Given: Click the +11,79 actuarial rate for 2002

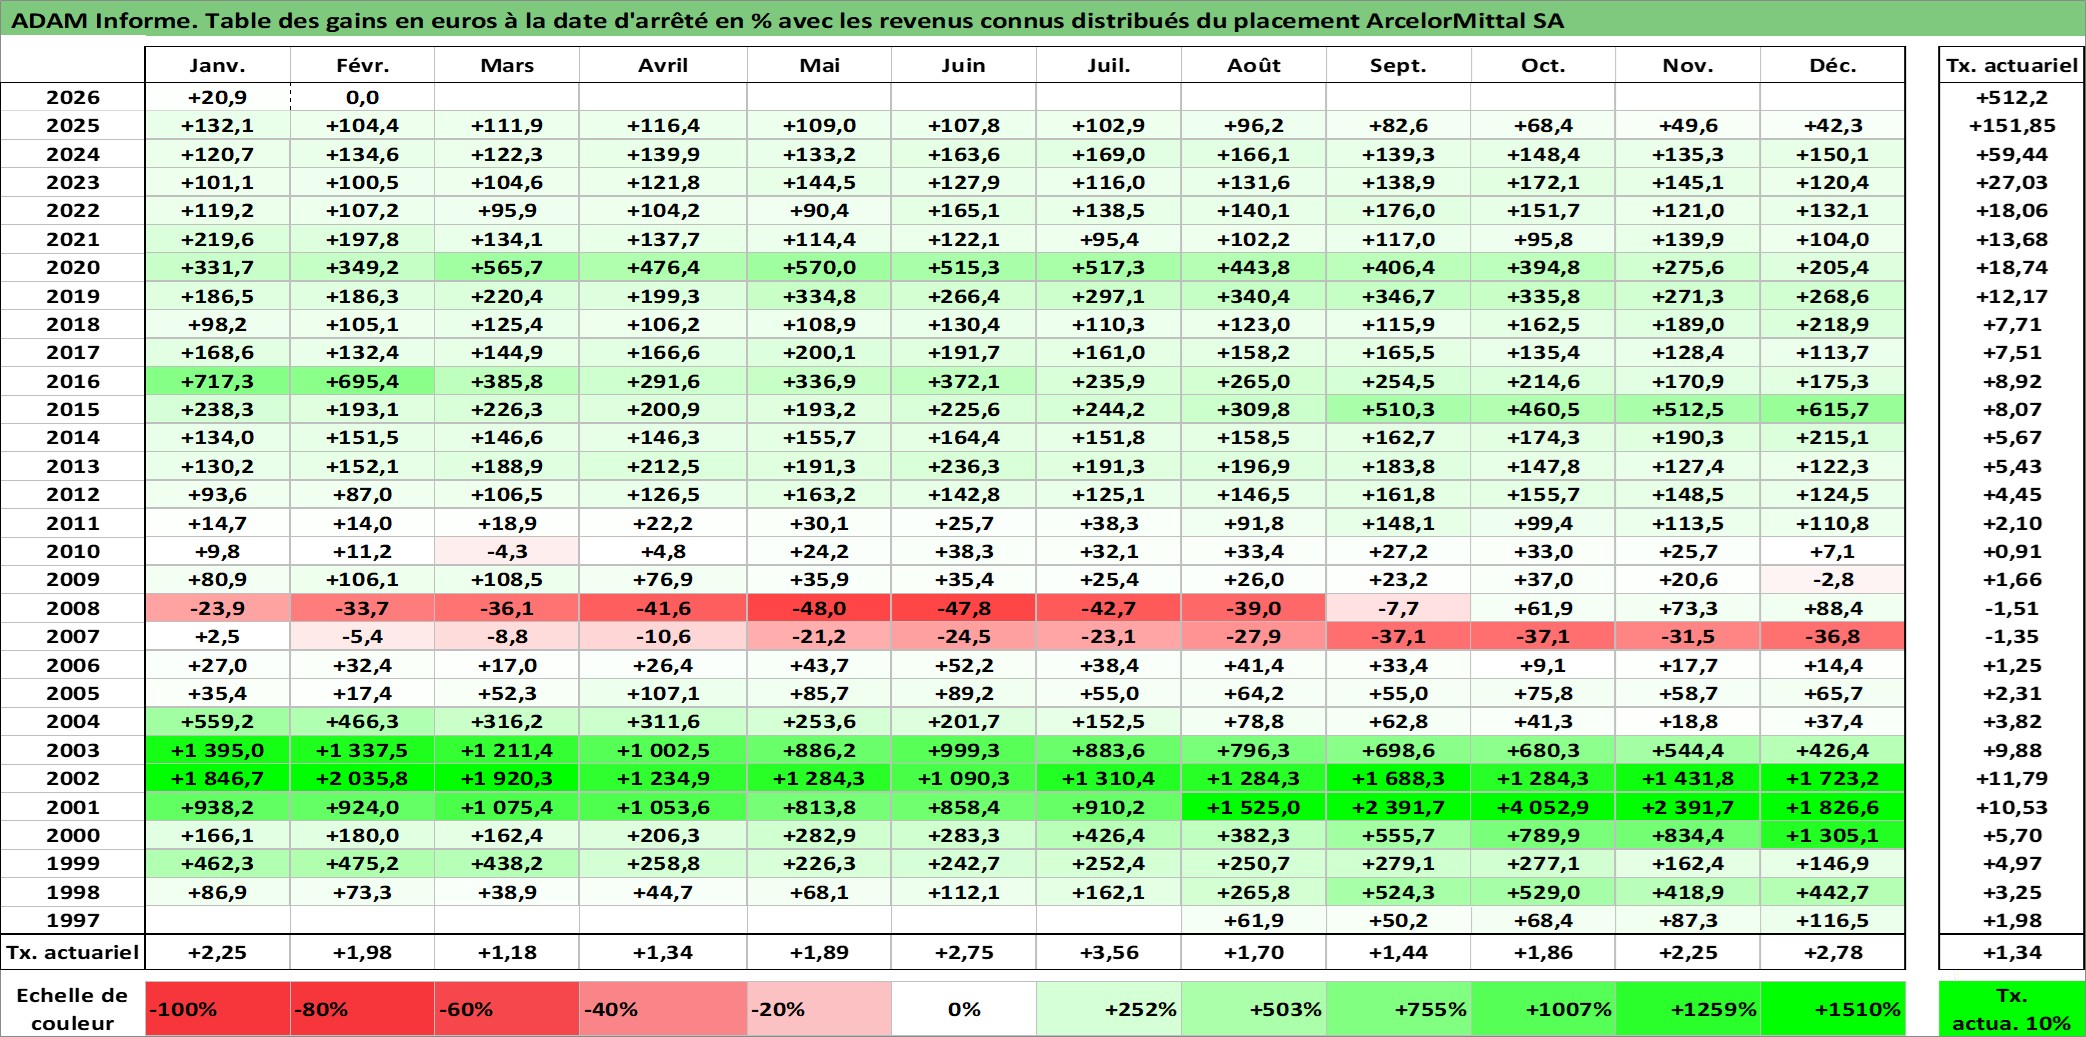Looking at the screenshot, I should pyautogui.click(x=2012, y=778).
